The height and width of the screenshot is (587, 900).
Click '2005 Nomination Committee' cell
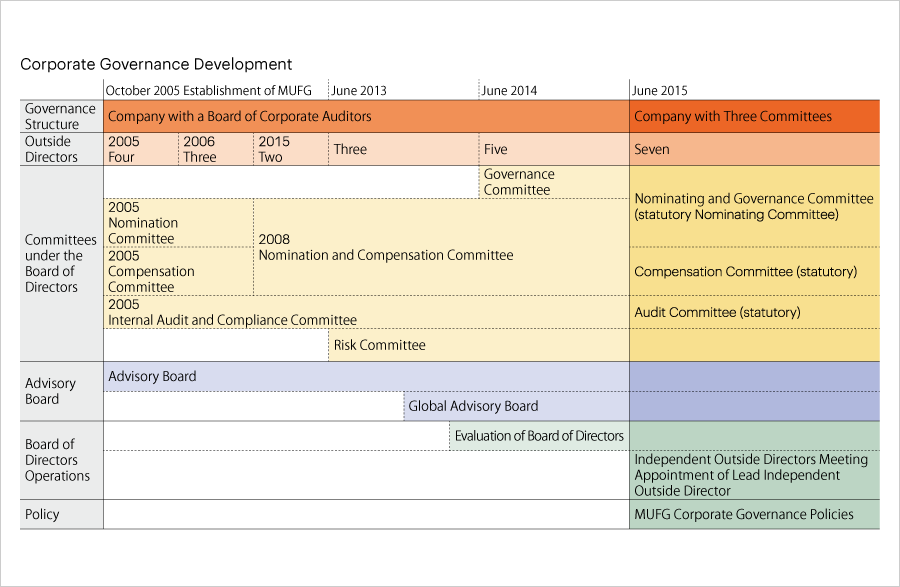click(x=179, y=223)
